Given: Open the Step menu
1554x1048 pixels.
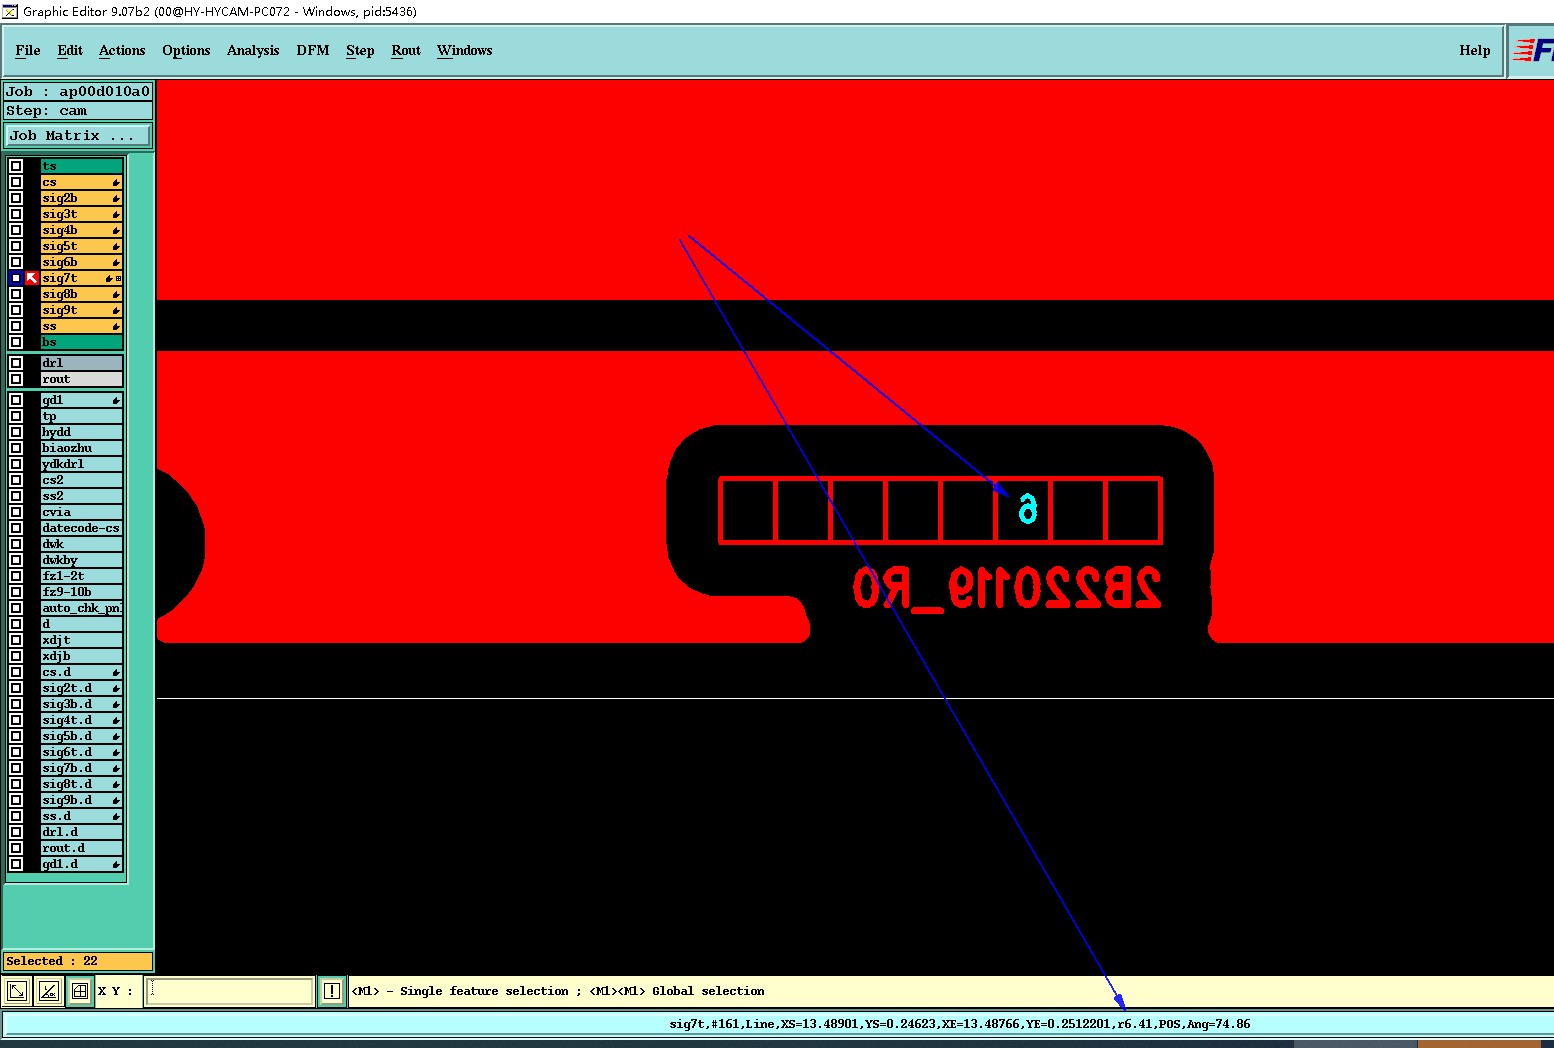Looking at the screenshot, I should tap(360, 50).
